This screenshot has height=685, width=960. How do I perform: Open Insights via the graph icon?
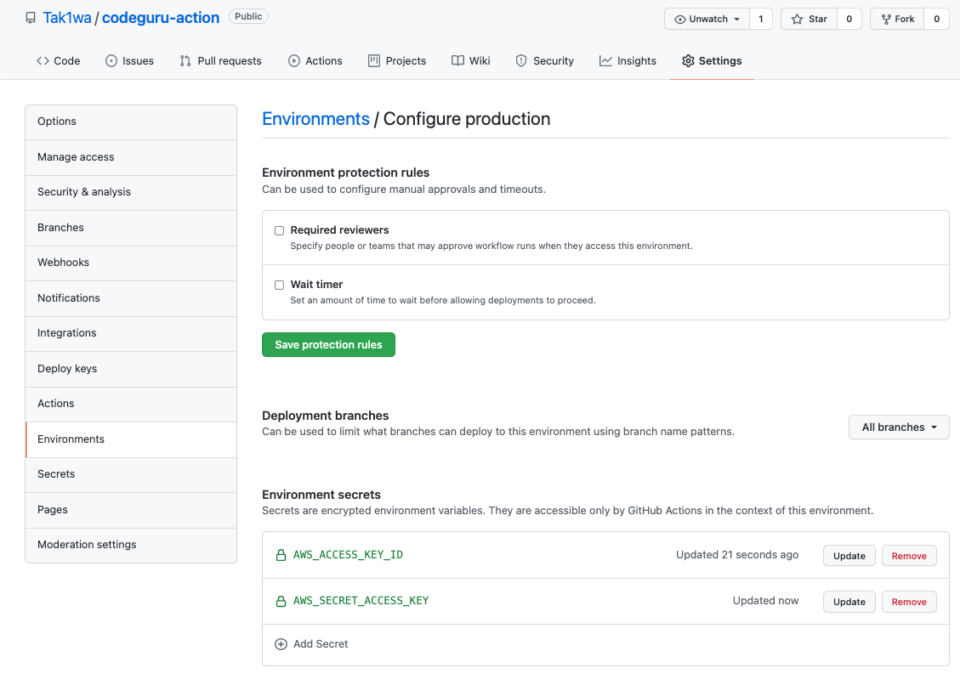click(603, 60)
